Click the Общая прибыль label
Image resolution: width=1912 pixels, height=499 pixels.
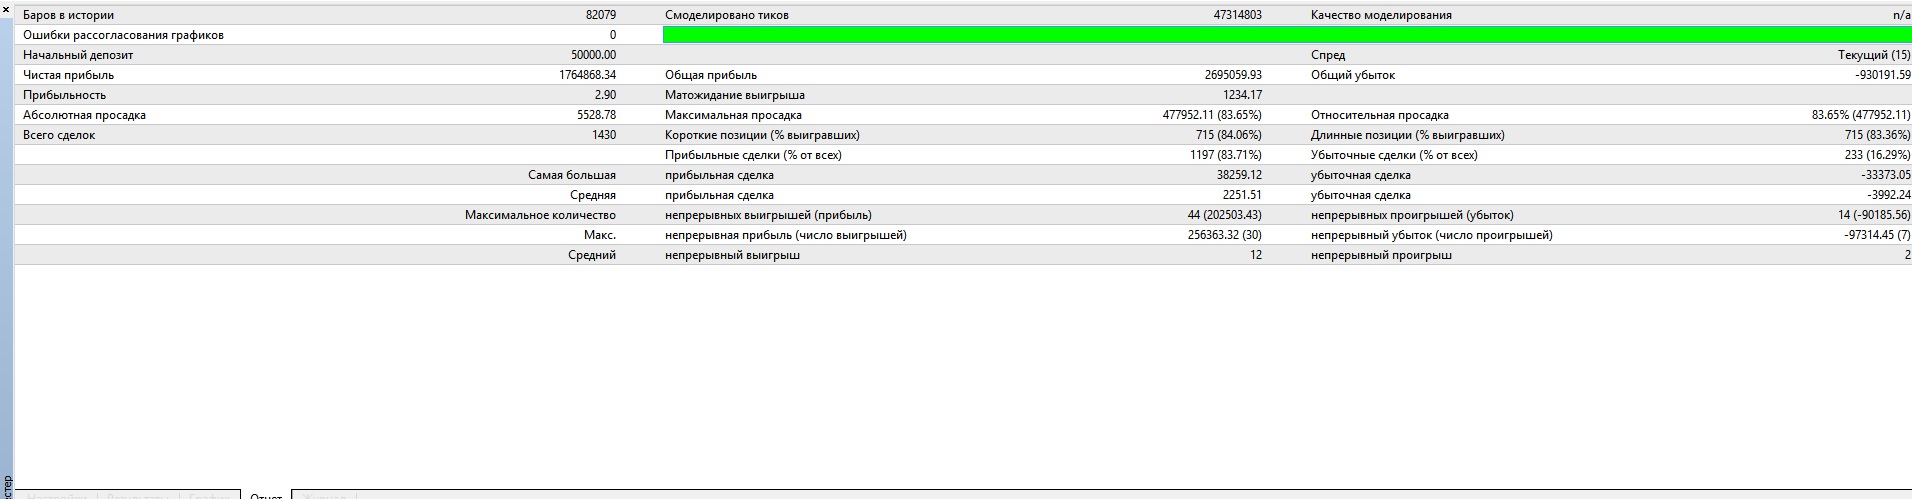711,75
